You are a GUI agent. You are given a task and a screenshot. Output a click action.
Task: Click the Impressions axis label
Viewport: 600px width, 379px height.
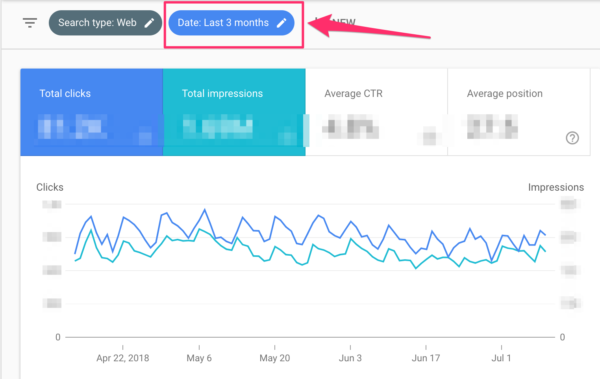[x=556, y=187]
